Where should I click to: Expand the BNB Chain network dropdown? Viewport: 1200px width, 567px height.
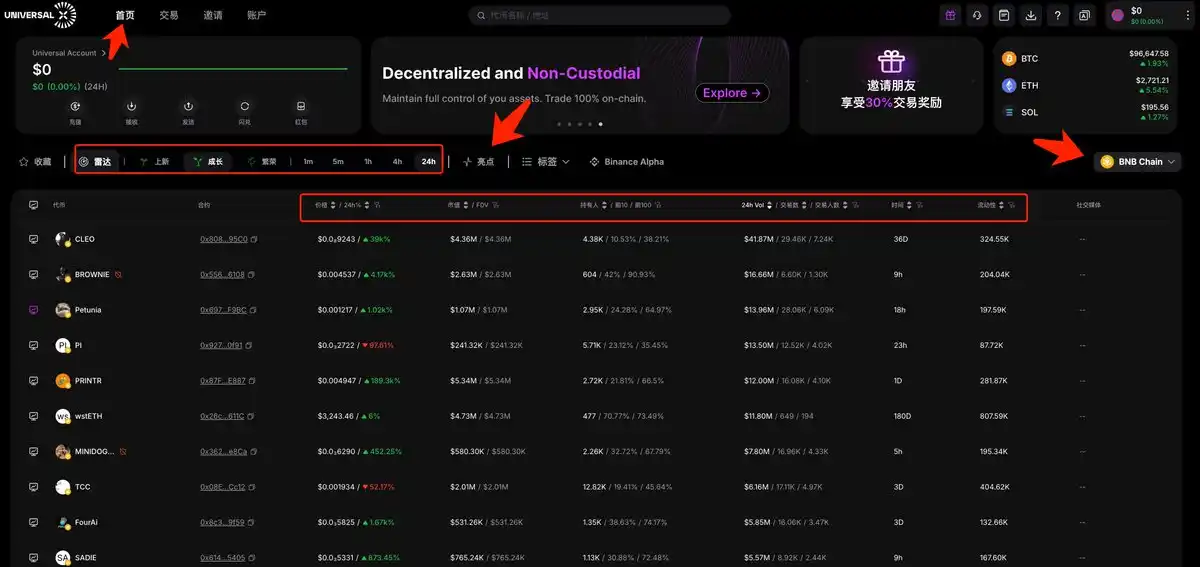(x=1138, y=161)
